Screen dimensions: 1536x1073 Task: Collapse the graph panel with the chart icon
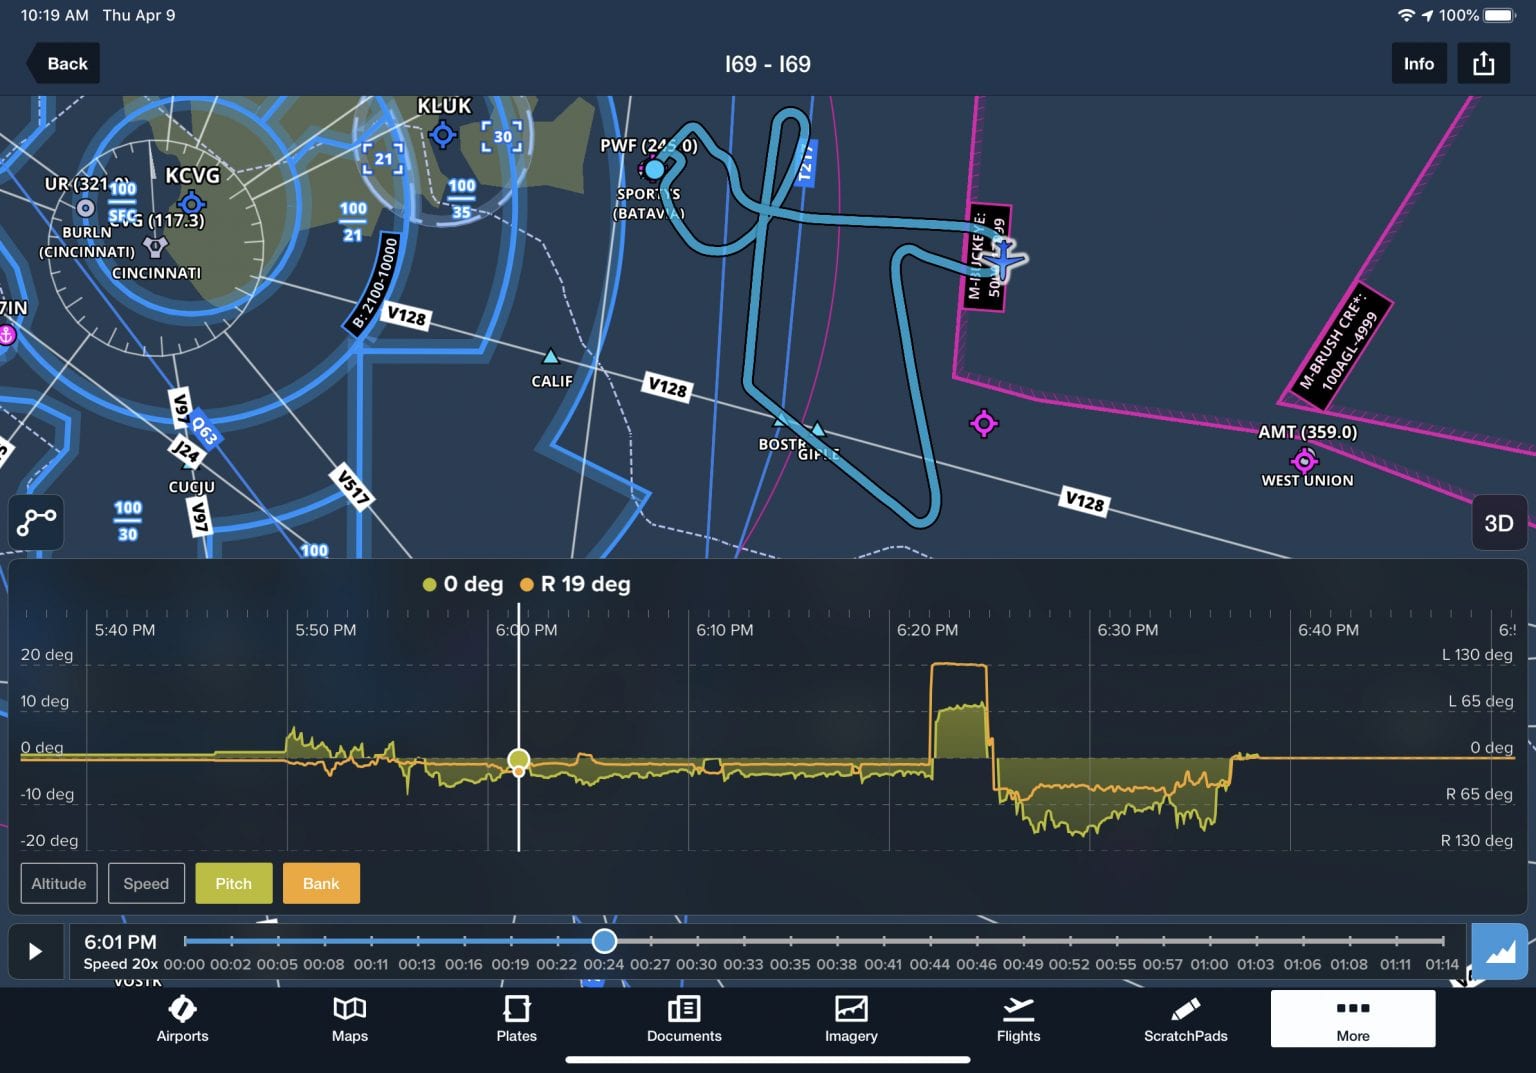(1500, 951)
